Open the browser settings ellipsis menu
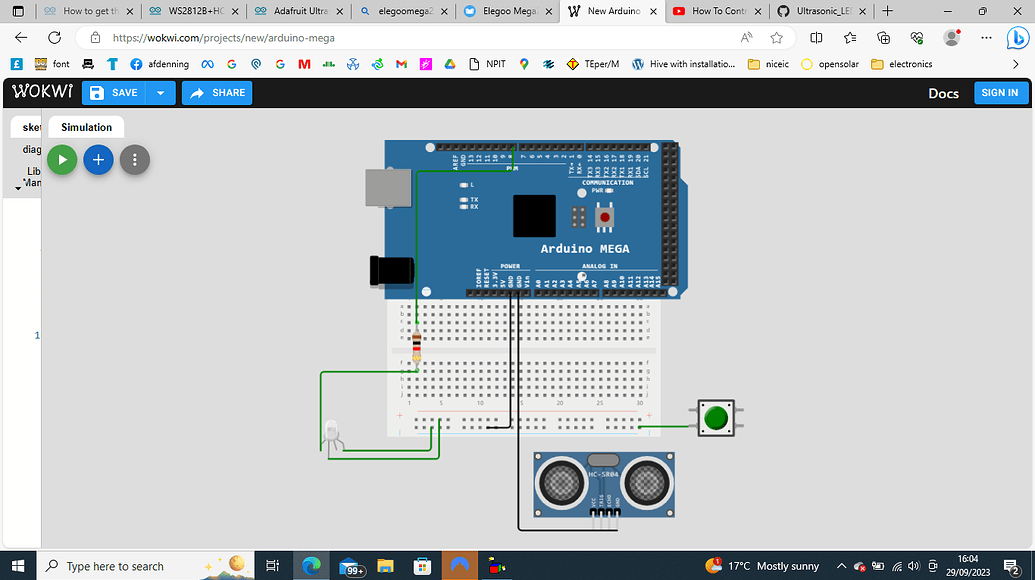The height and width of the screenshot is (580, 1035). click(x=986, y=36)
